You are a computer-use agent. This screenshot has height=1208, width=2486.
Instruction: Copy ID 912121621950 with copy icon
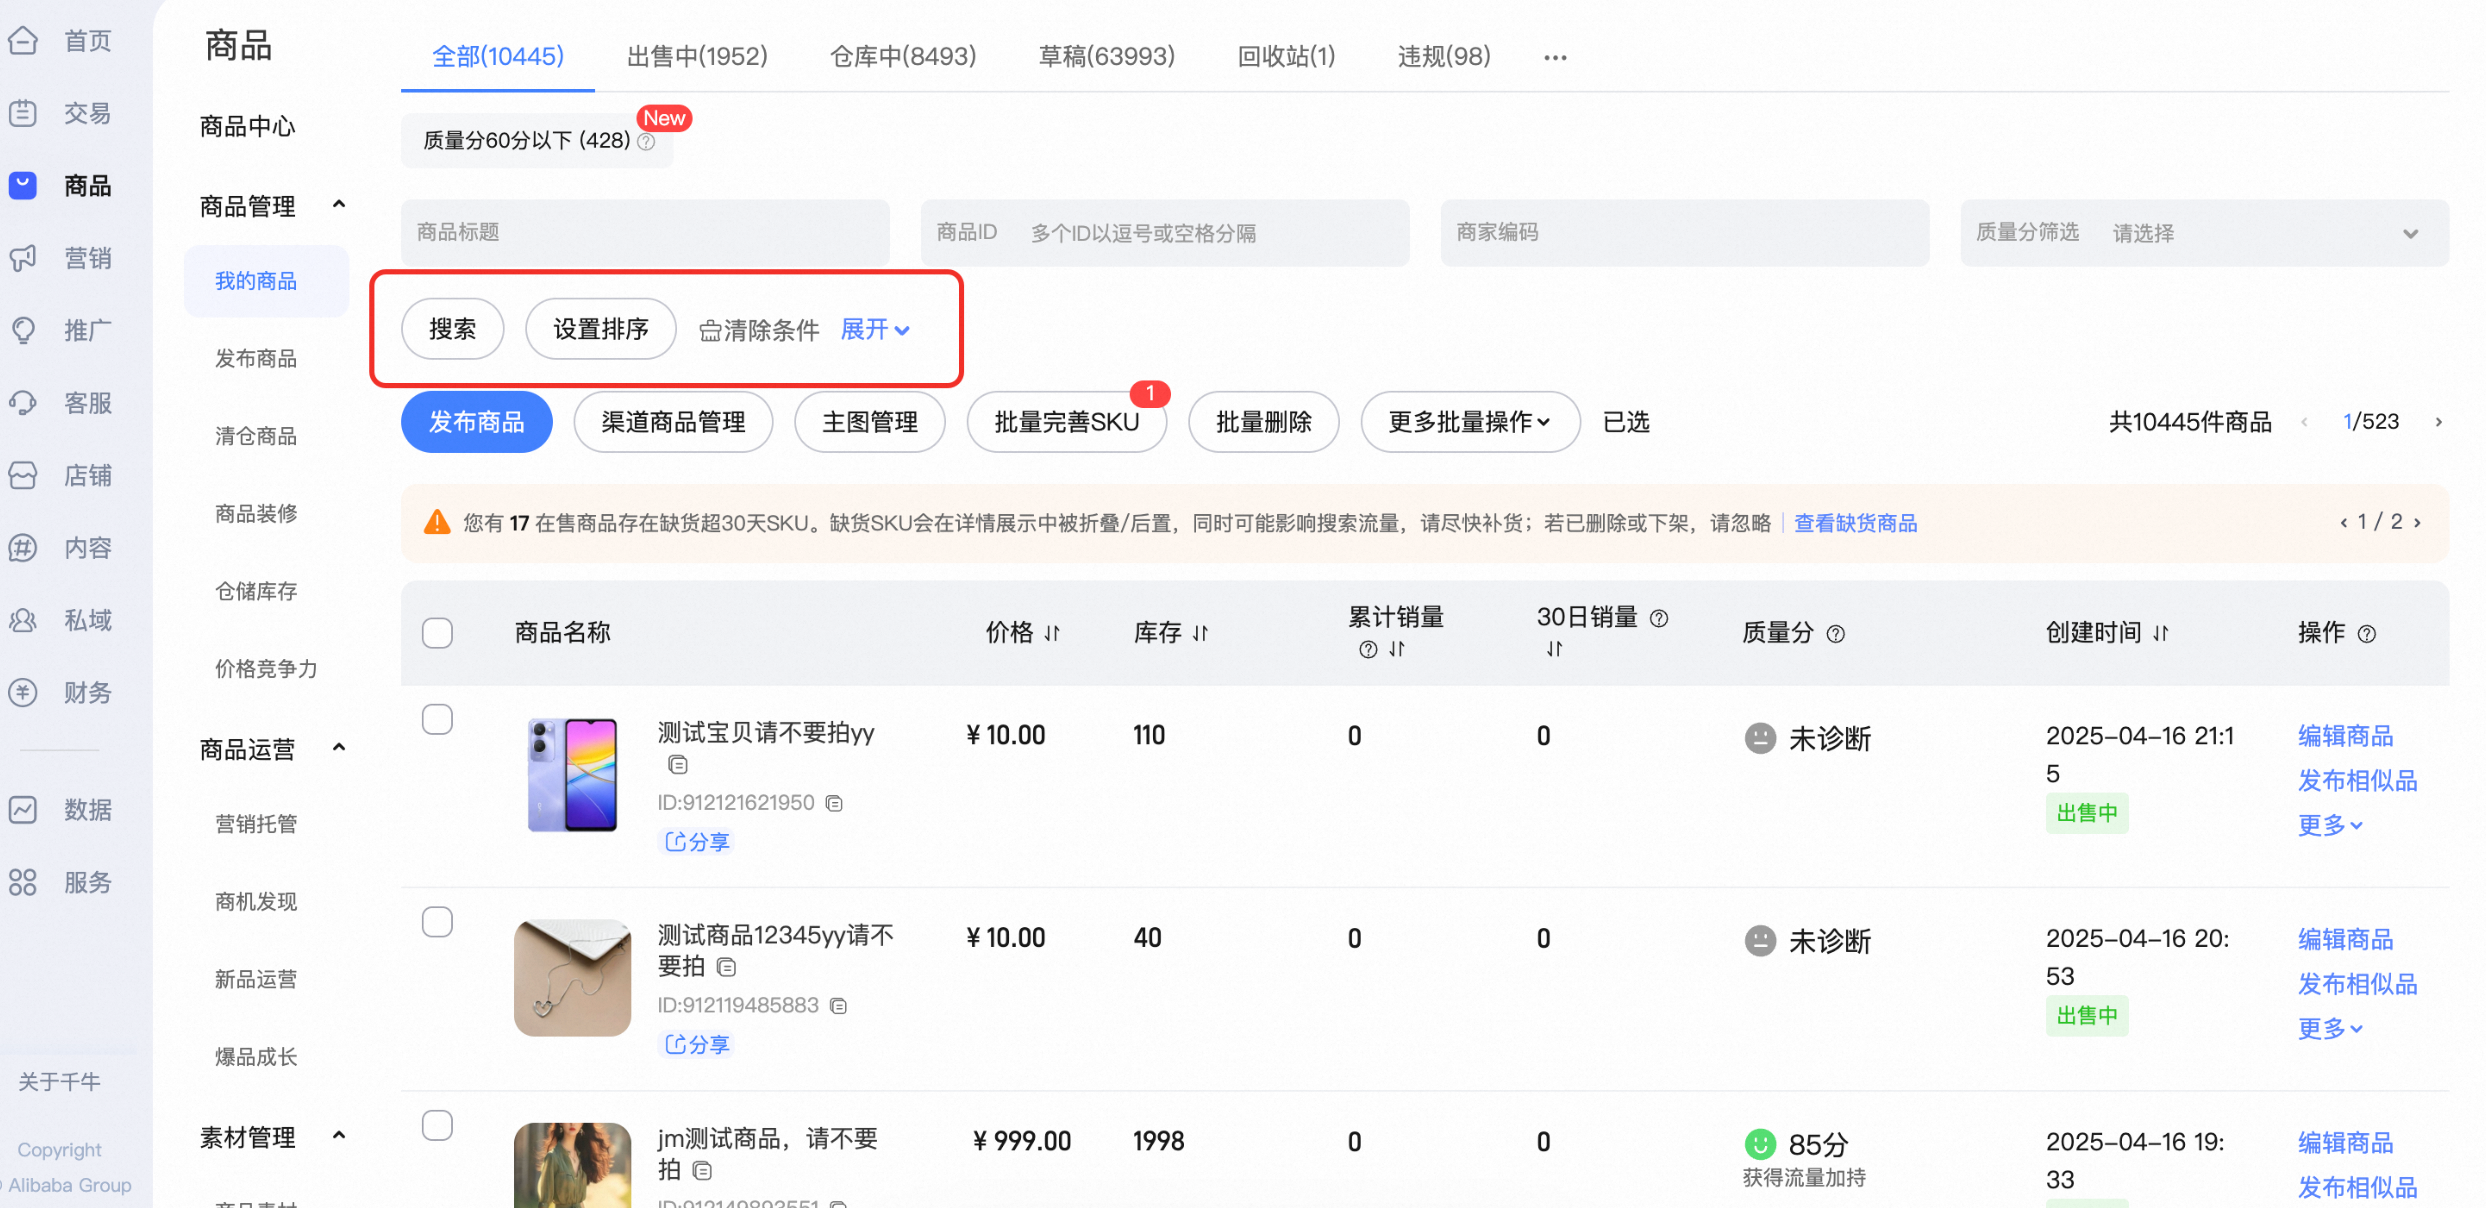834,803
